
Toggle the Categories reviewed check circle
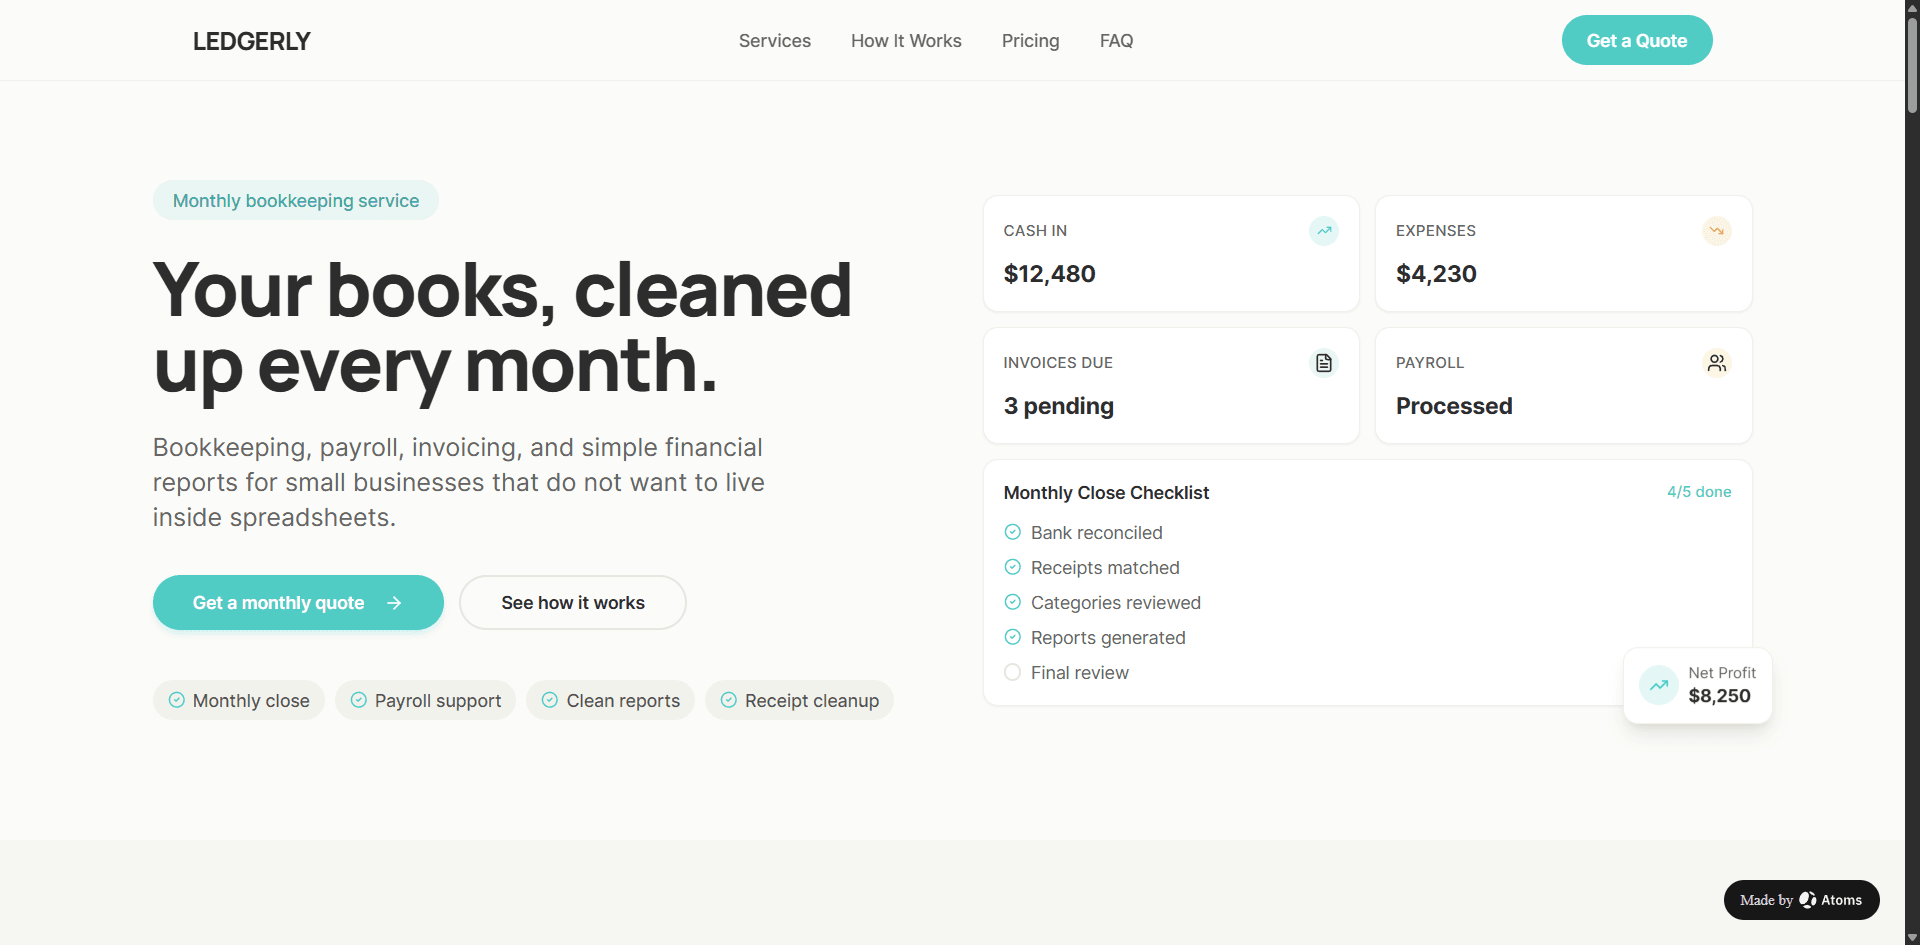click(1013, 602)
